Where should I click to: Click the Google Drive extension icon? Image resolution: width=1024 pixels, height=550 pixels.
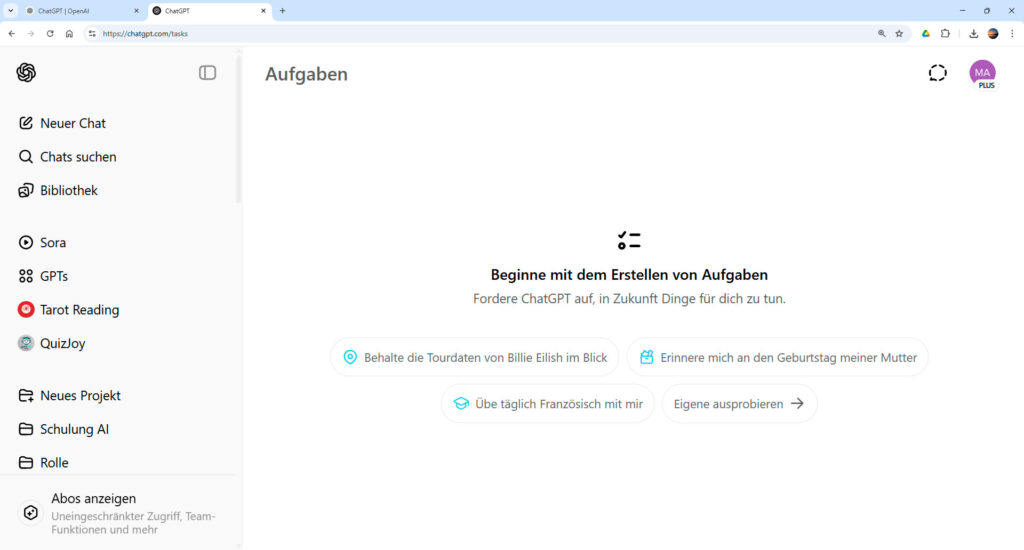tap(925, 33)
